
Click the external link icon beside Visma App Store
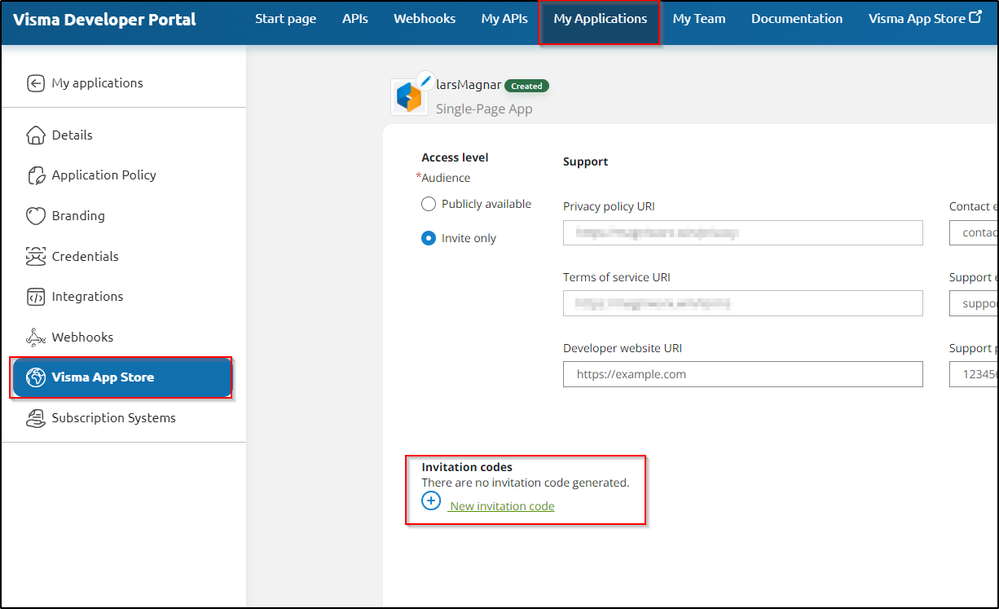[x=975, y=17]
